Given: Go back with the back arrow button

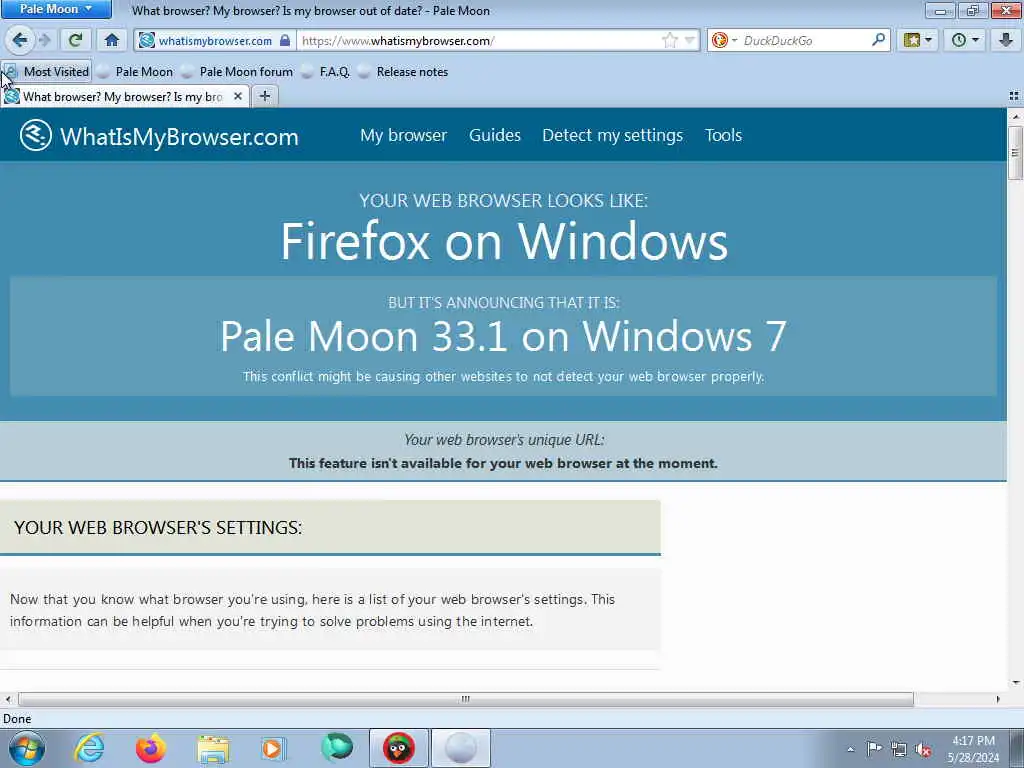Looking at the screenshot, I should 20,40.
